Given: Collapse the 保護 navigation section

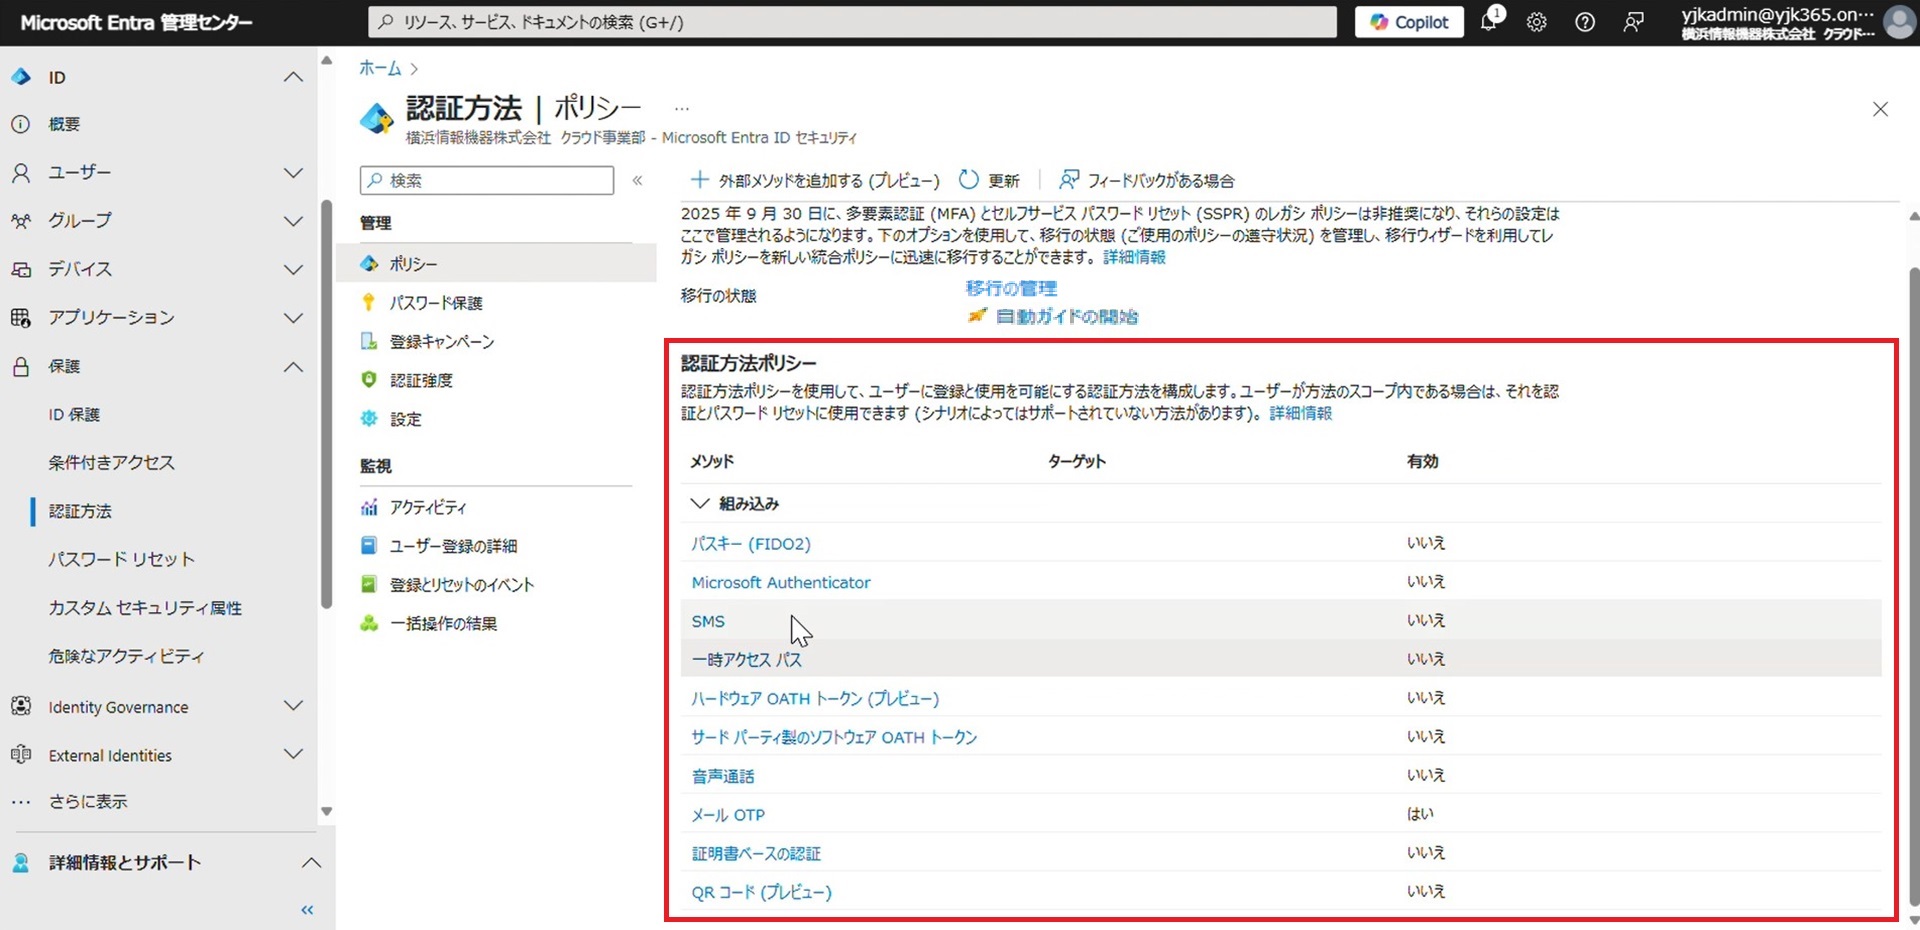Looking at the screenshot, I should (293, 367).
